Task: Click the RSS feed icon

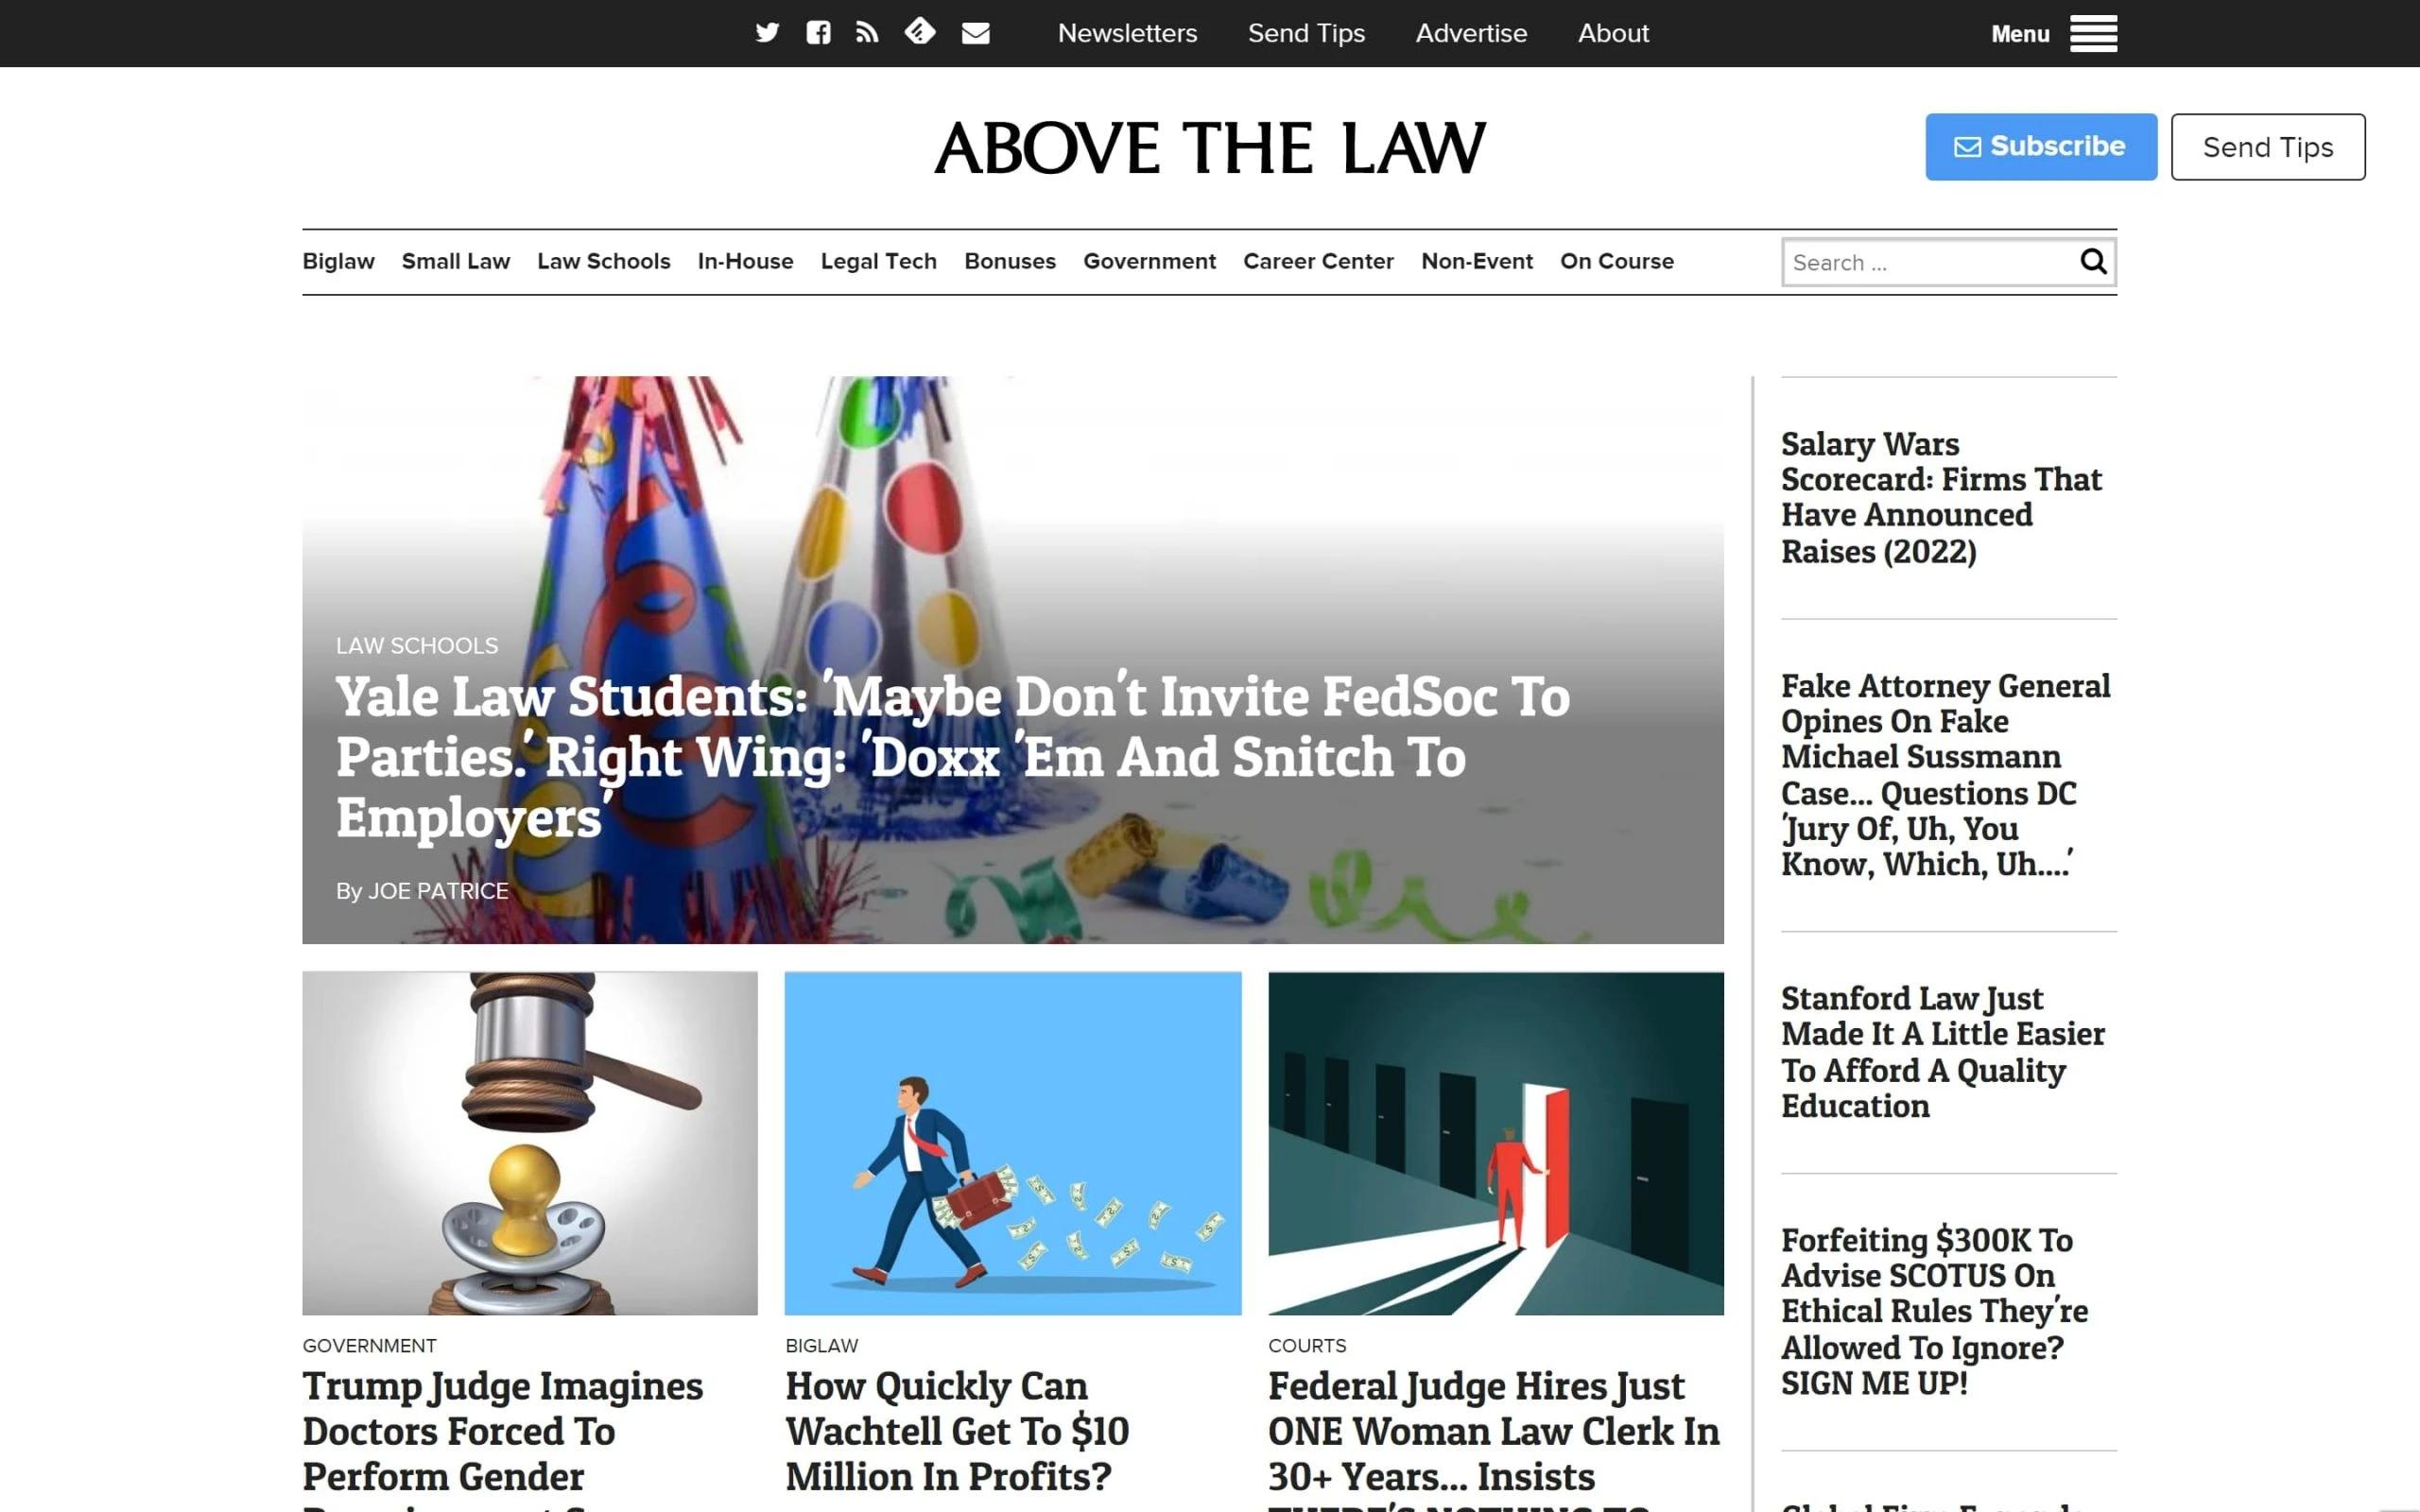Action: [866, 33]
